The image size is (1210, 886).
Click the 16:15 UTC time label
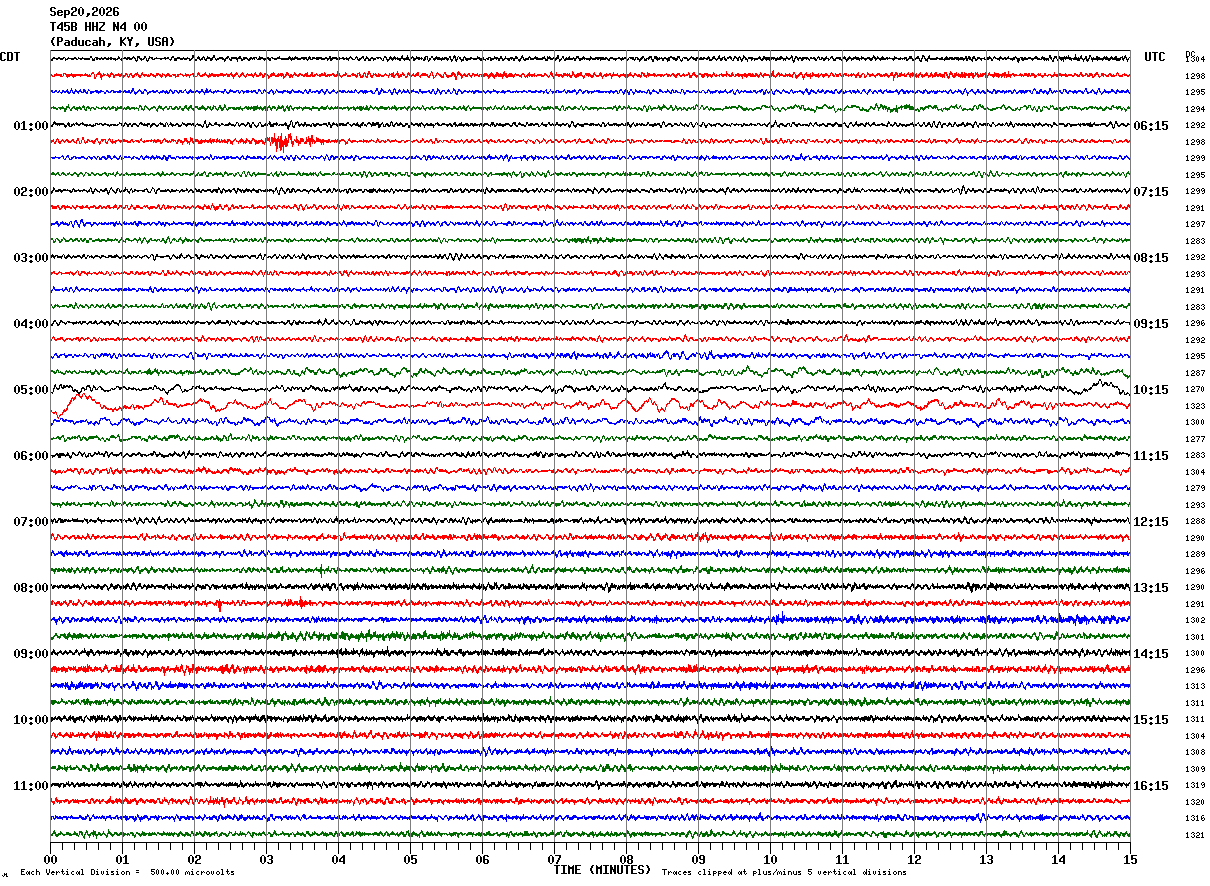1151,786
